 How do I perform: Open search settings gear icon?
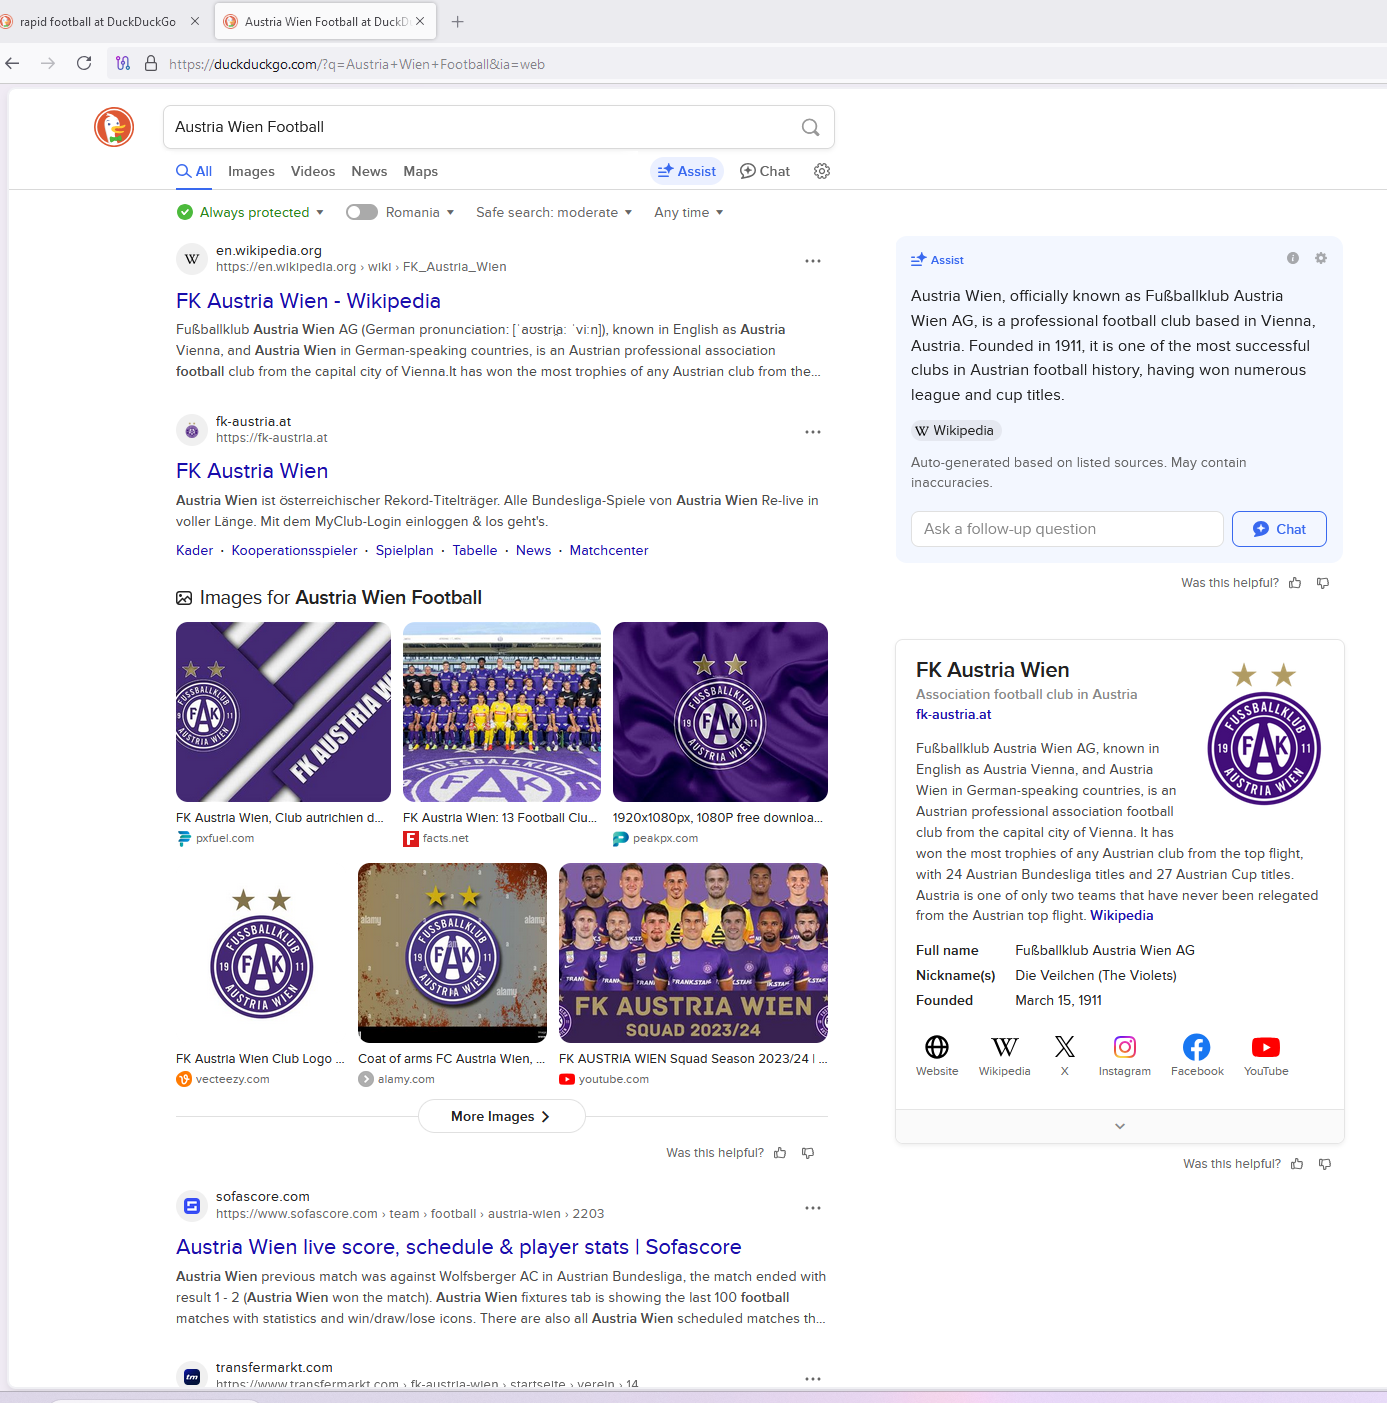pyautogui.click(x=822, y=171)
